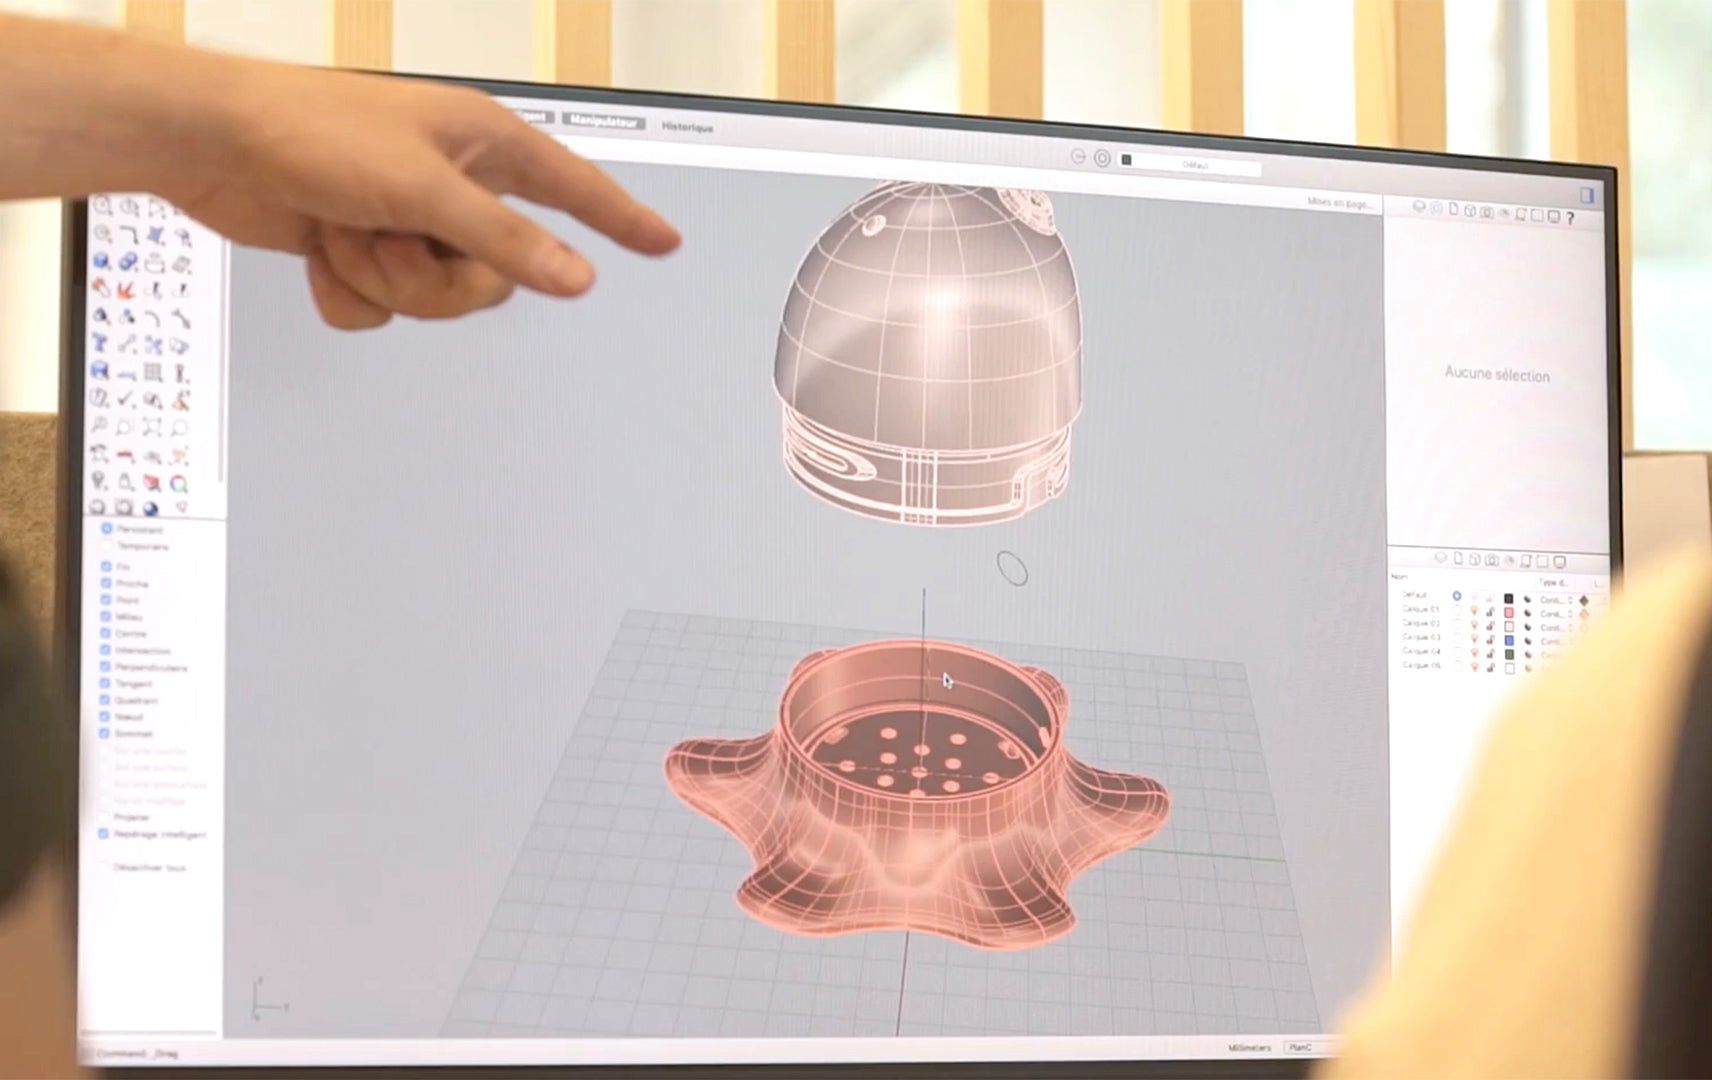
Task: Click the Mises en page button
Action: coord(1338,203)
